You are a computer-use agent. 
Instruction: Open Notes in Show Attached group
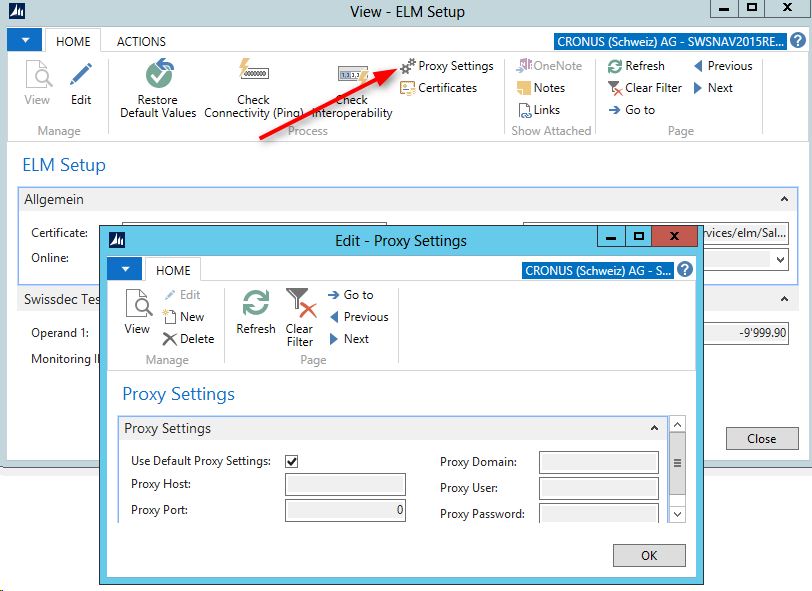541,88
